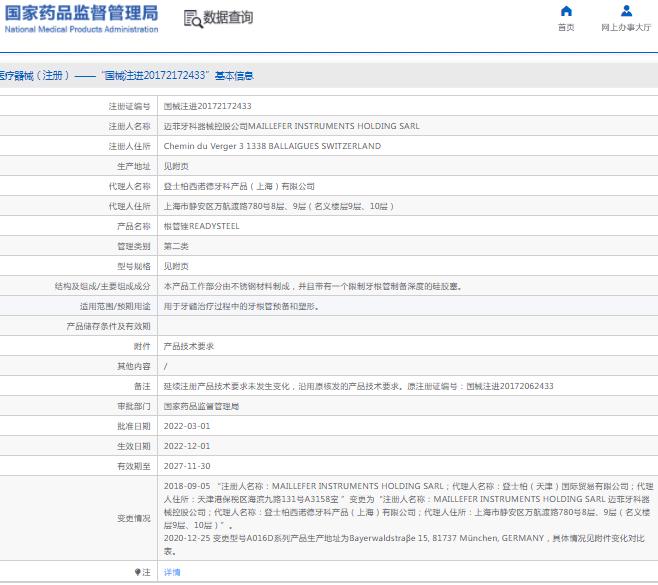Click the 代理人住所 field label
Viewport: 658px width, 585px height.
129,206
